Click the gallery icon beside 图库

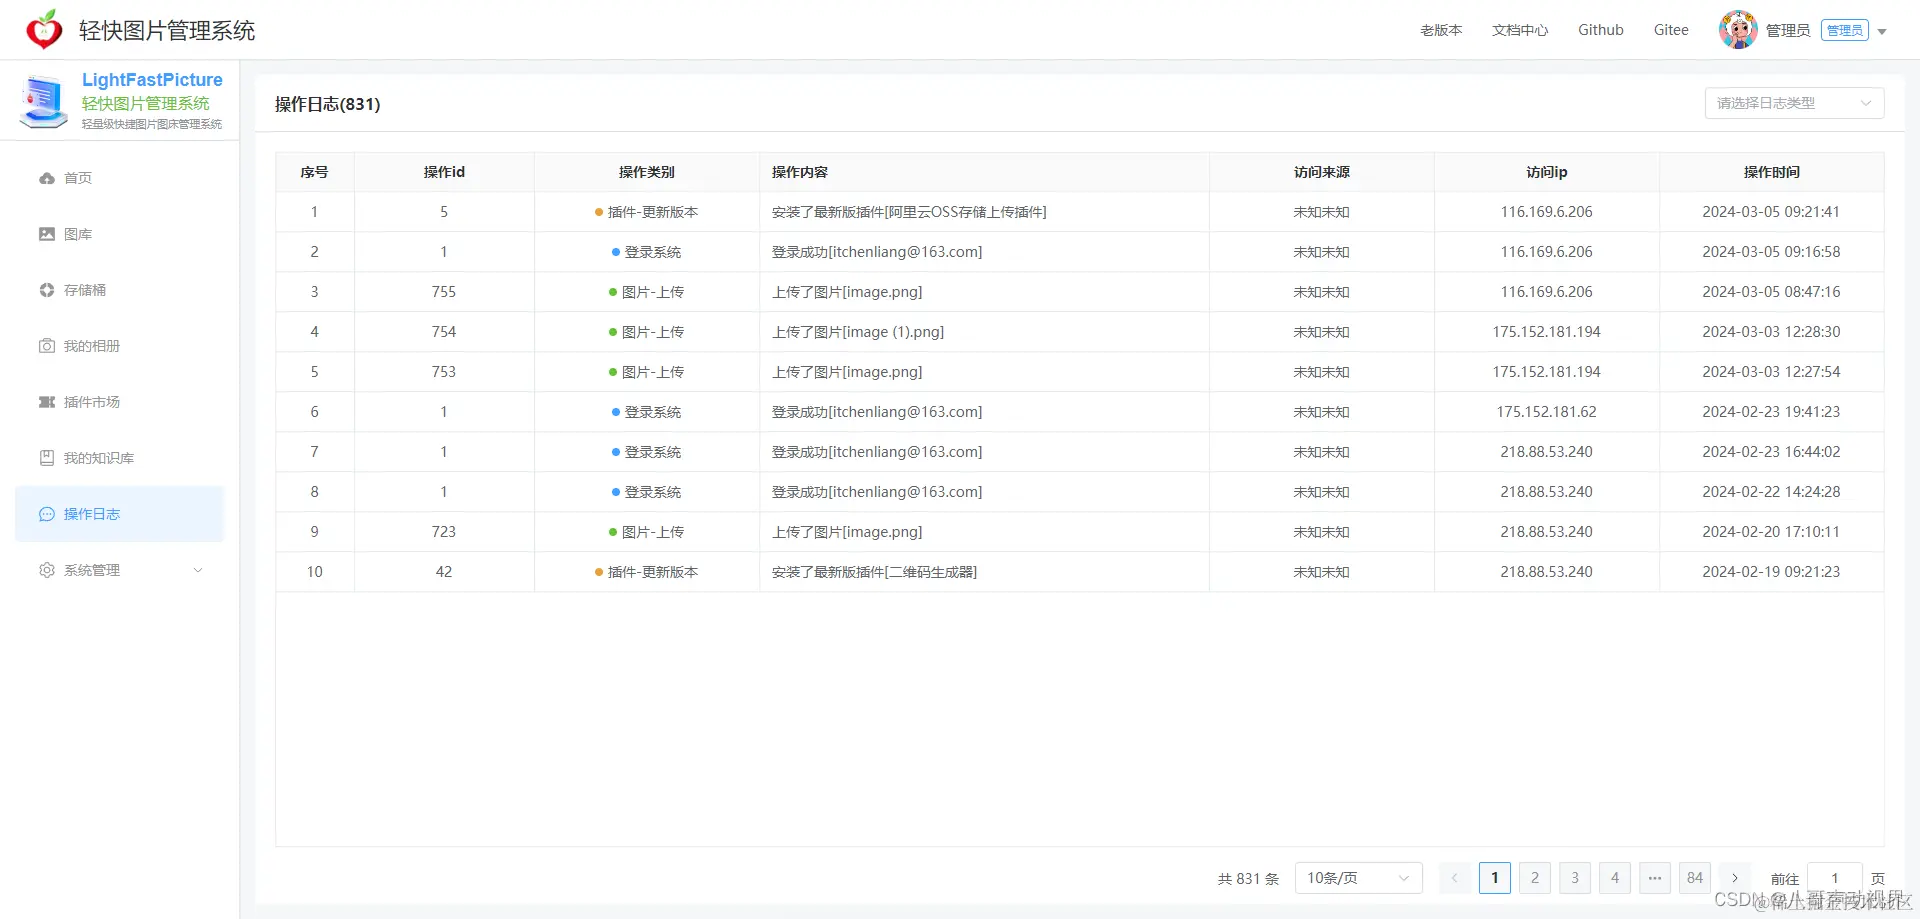coord(47,234)
